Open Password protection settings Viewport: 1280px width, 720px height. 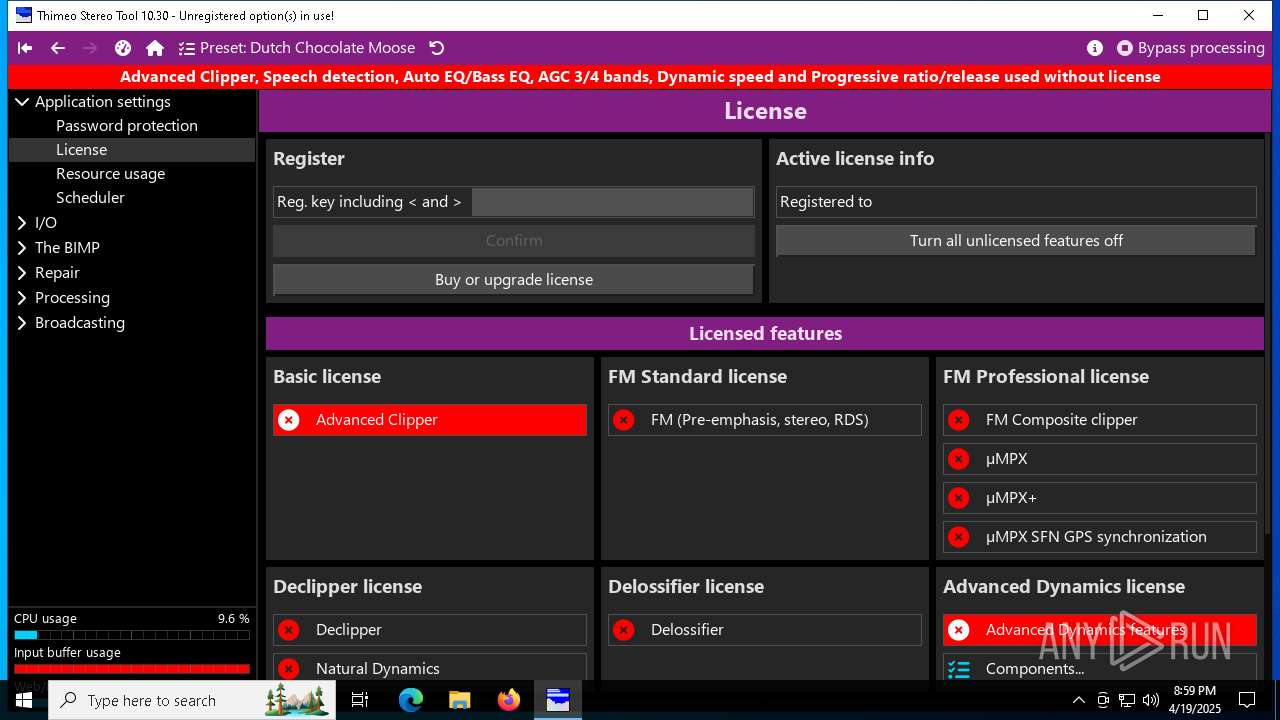coord(127,125)
